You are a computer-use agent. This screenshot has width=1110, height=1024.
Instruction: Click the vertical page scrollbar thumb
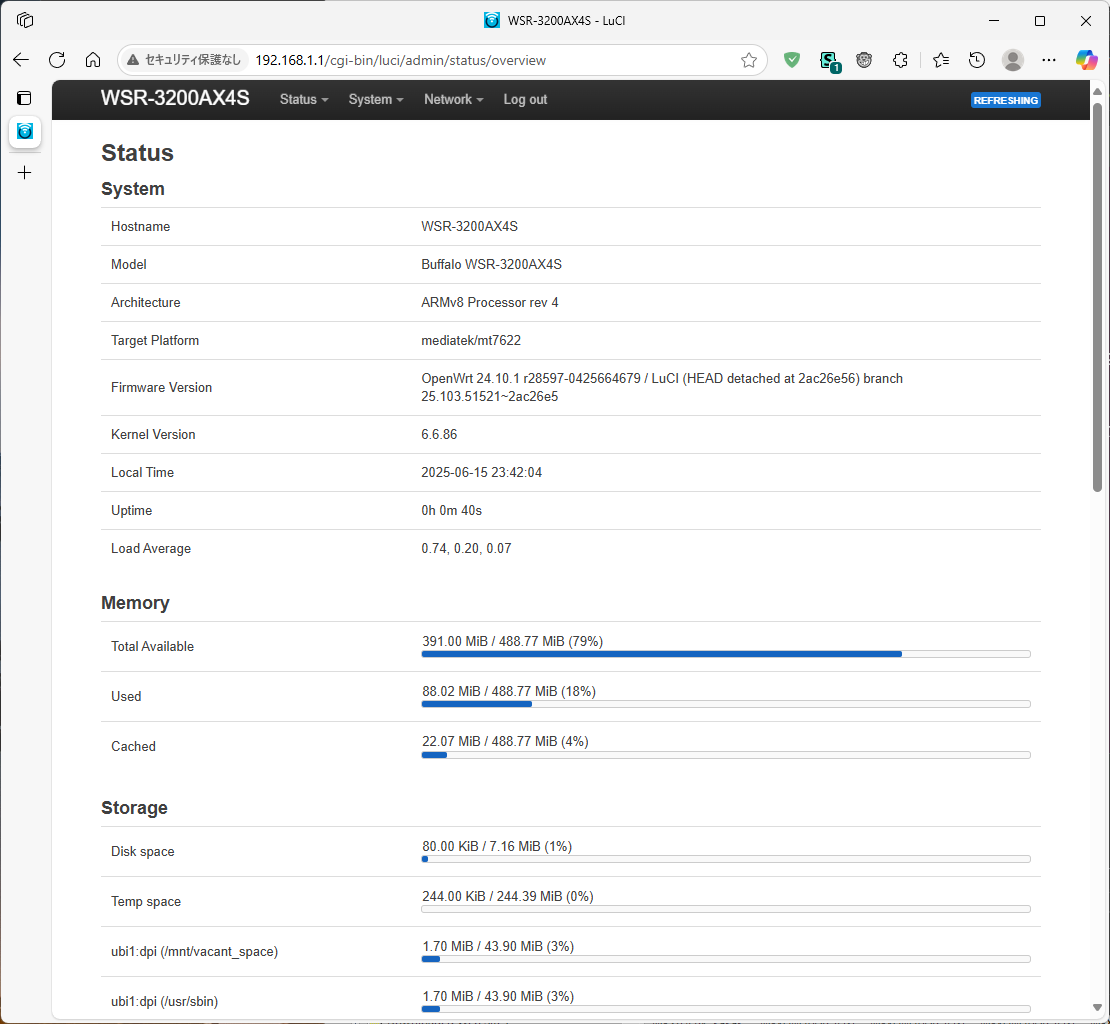tap(1097, 297)
